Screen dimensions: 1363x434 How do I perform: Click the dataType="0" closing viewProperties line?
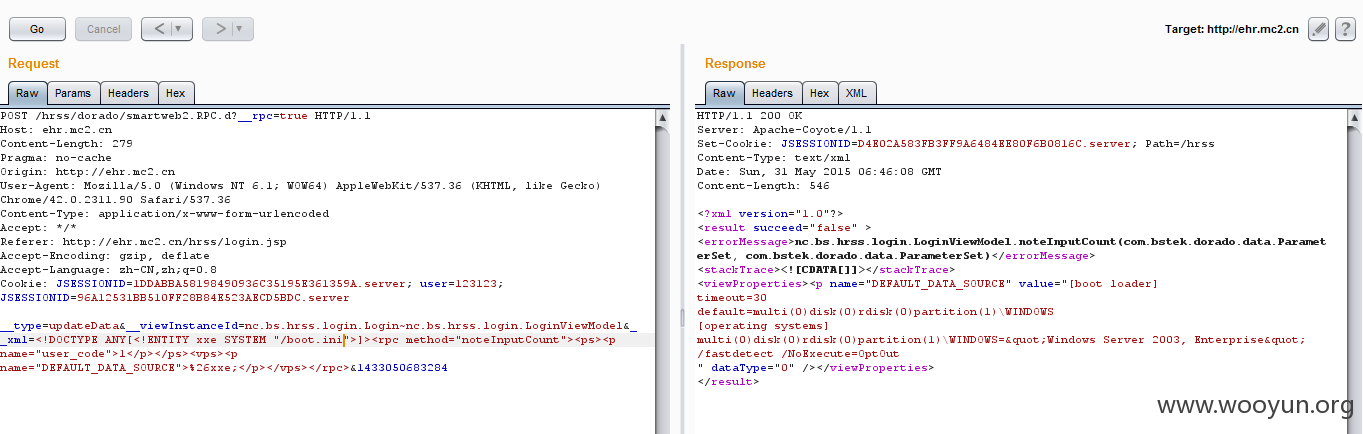coord(815,368)
